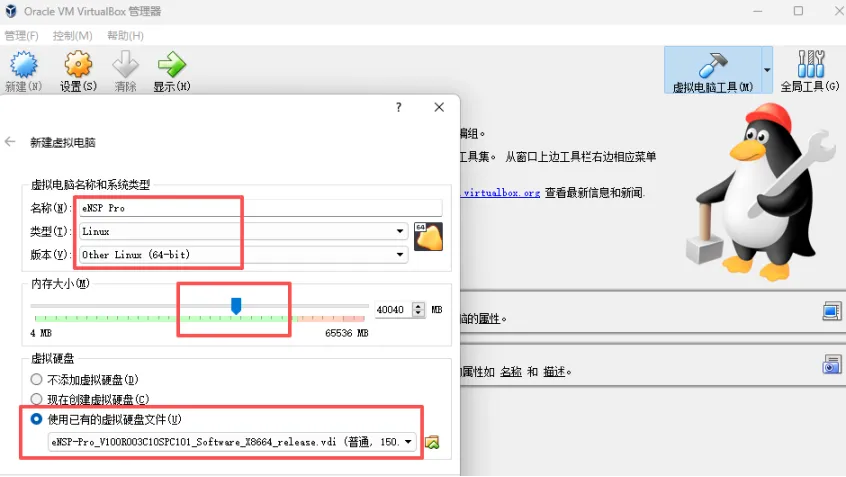Click the memory size MB spinner arrows
The height and width of the screenshot is (477, 846).
pos(418,309)
